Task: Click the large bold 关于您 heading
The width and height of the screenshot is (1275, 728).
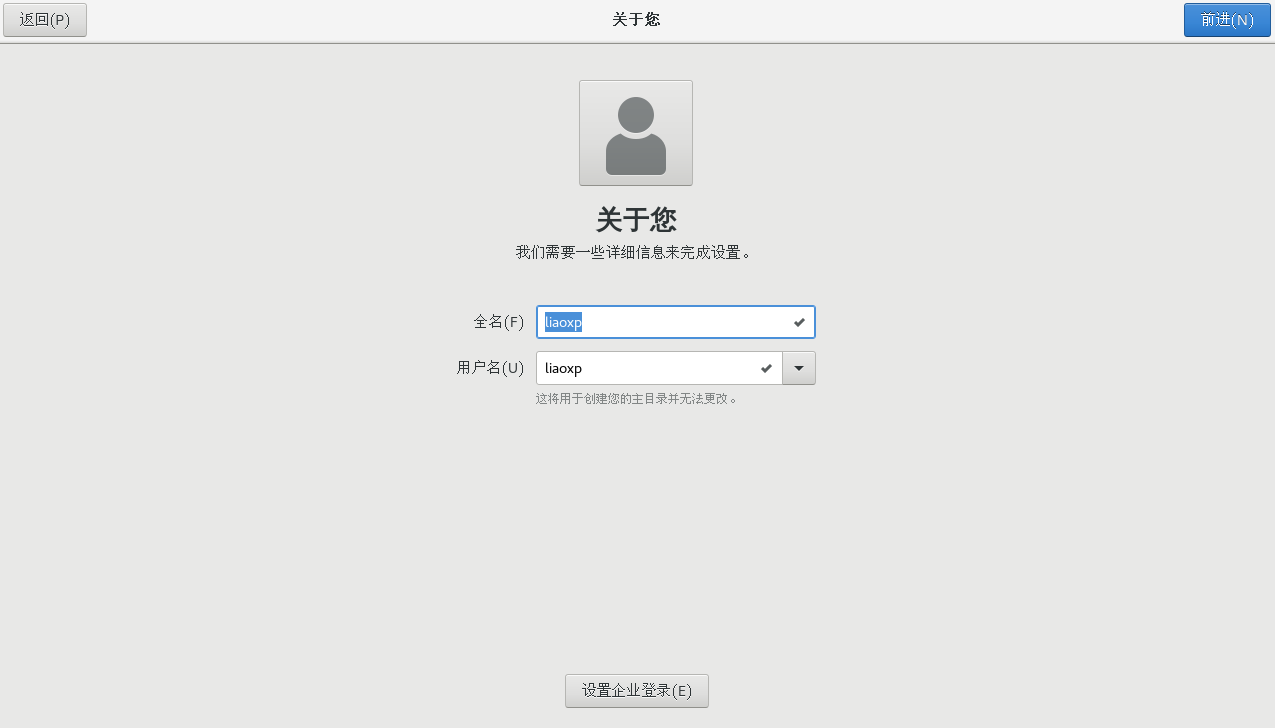Action: (636, 220)
